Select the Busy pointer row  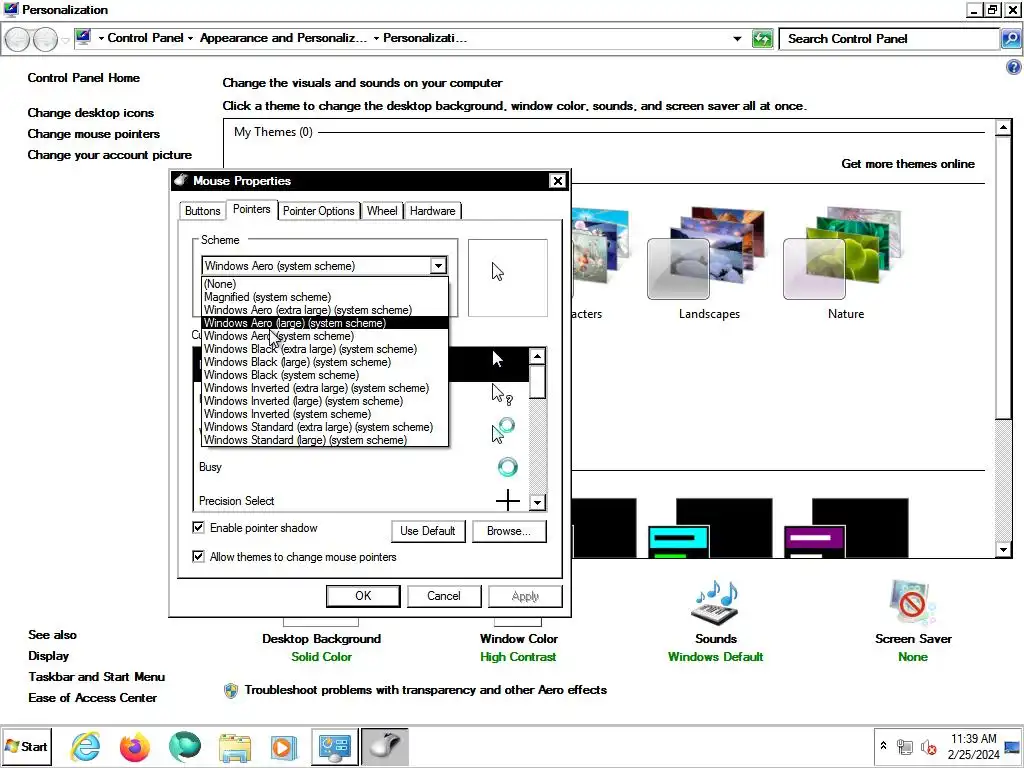[360, 467]
